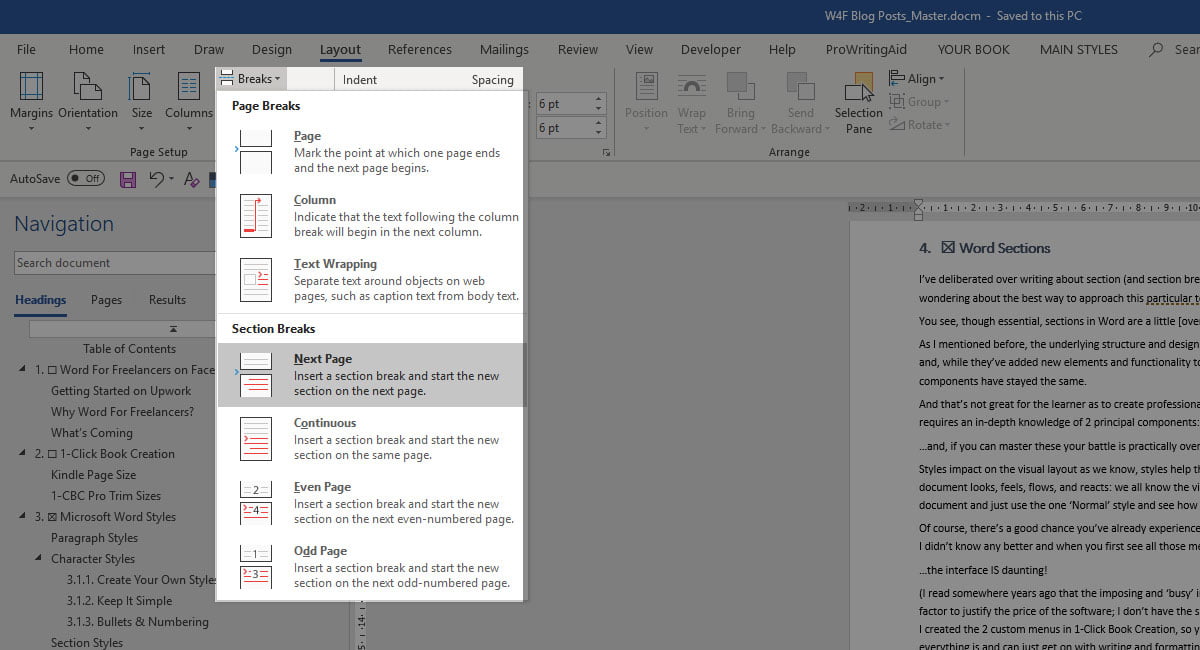
Task: Open the Group dropdown
Action: (919, 102)
